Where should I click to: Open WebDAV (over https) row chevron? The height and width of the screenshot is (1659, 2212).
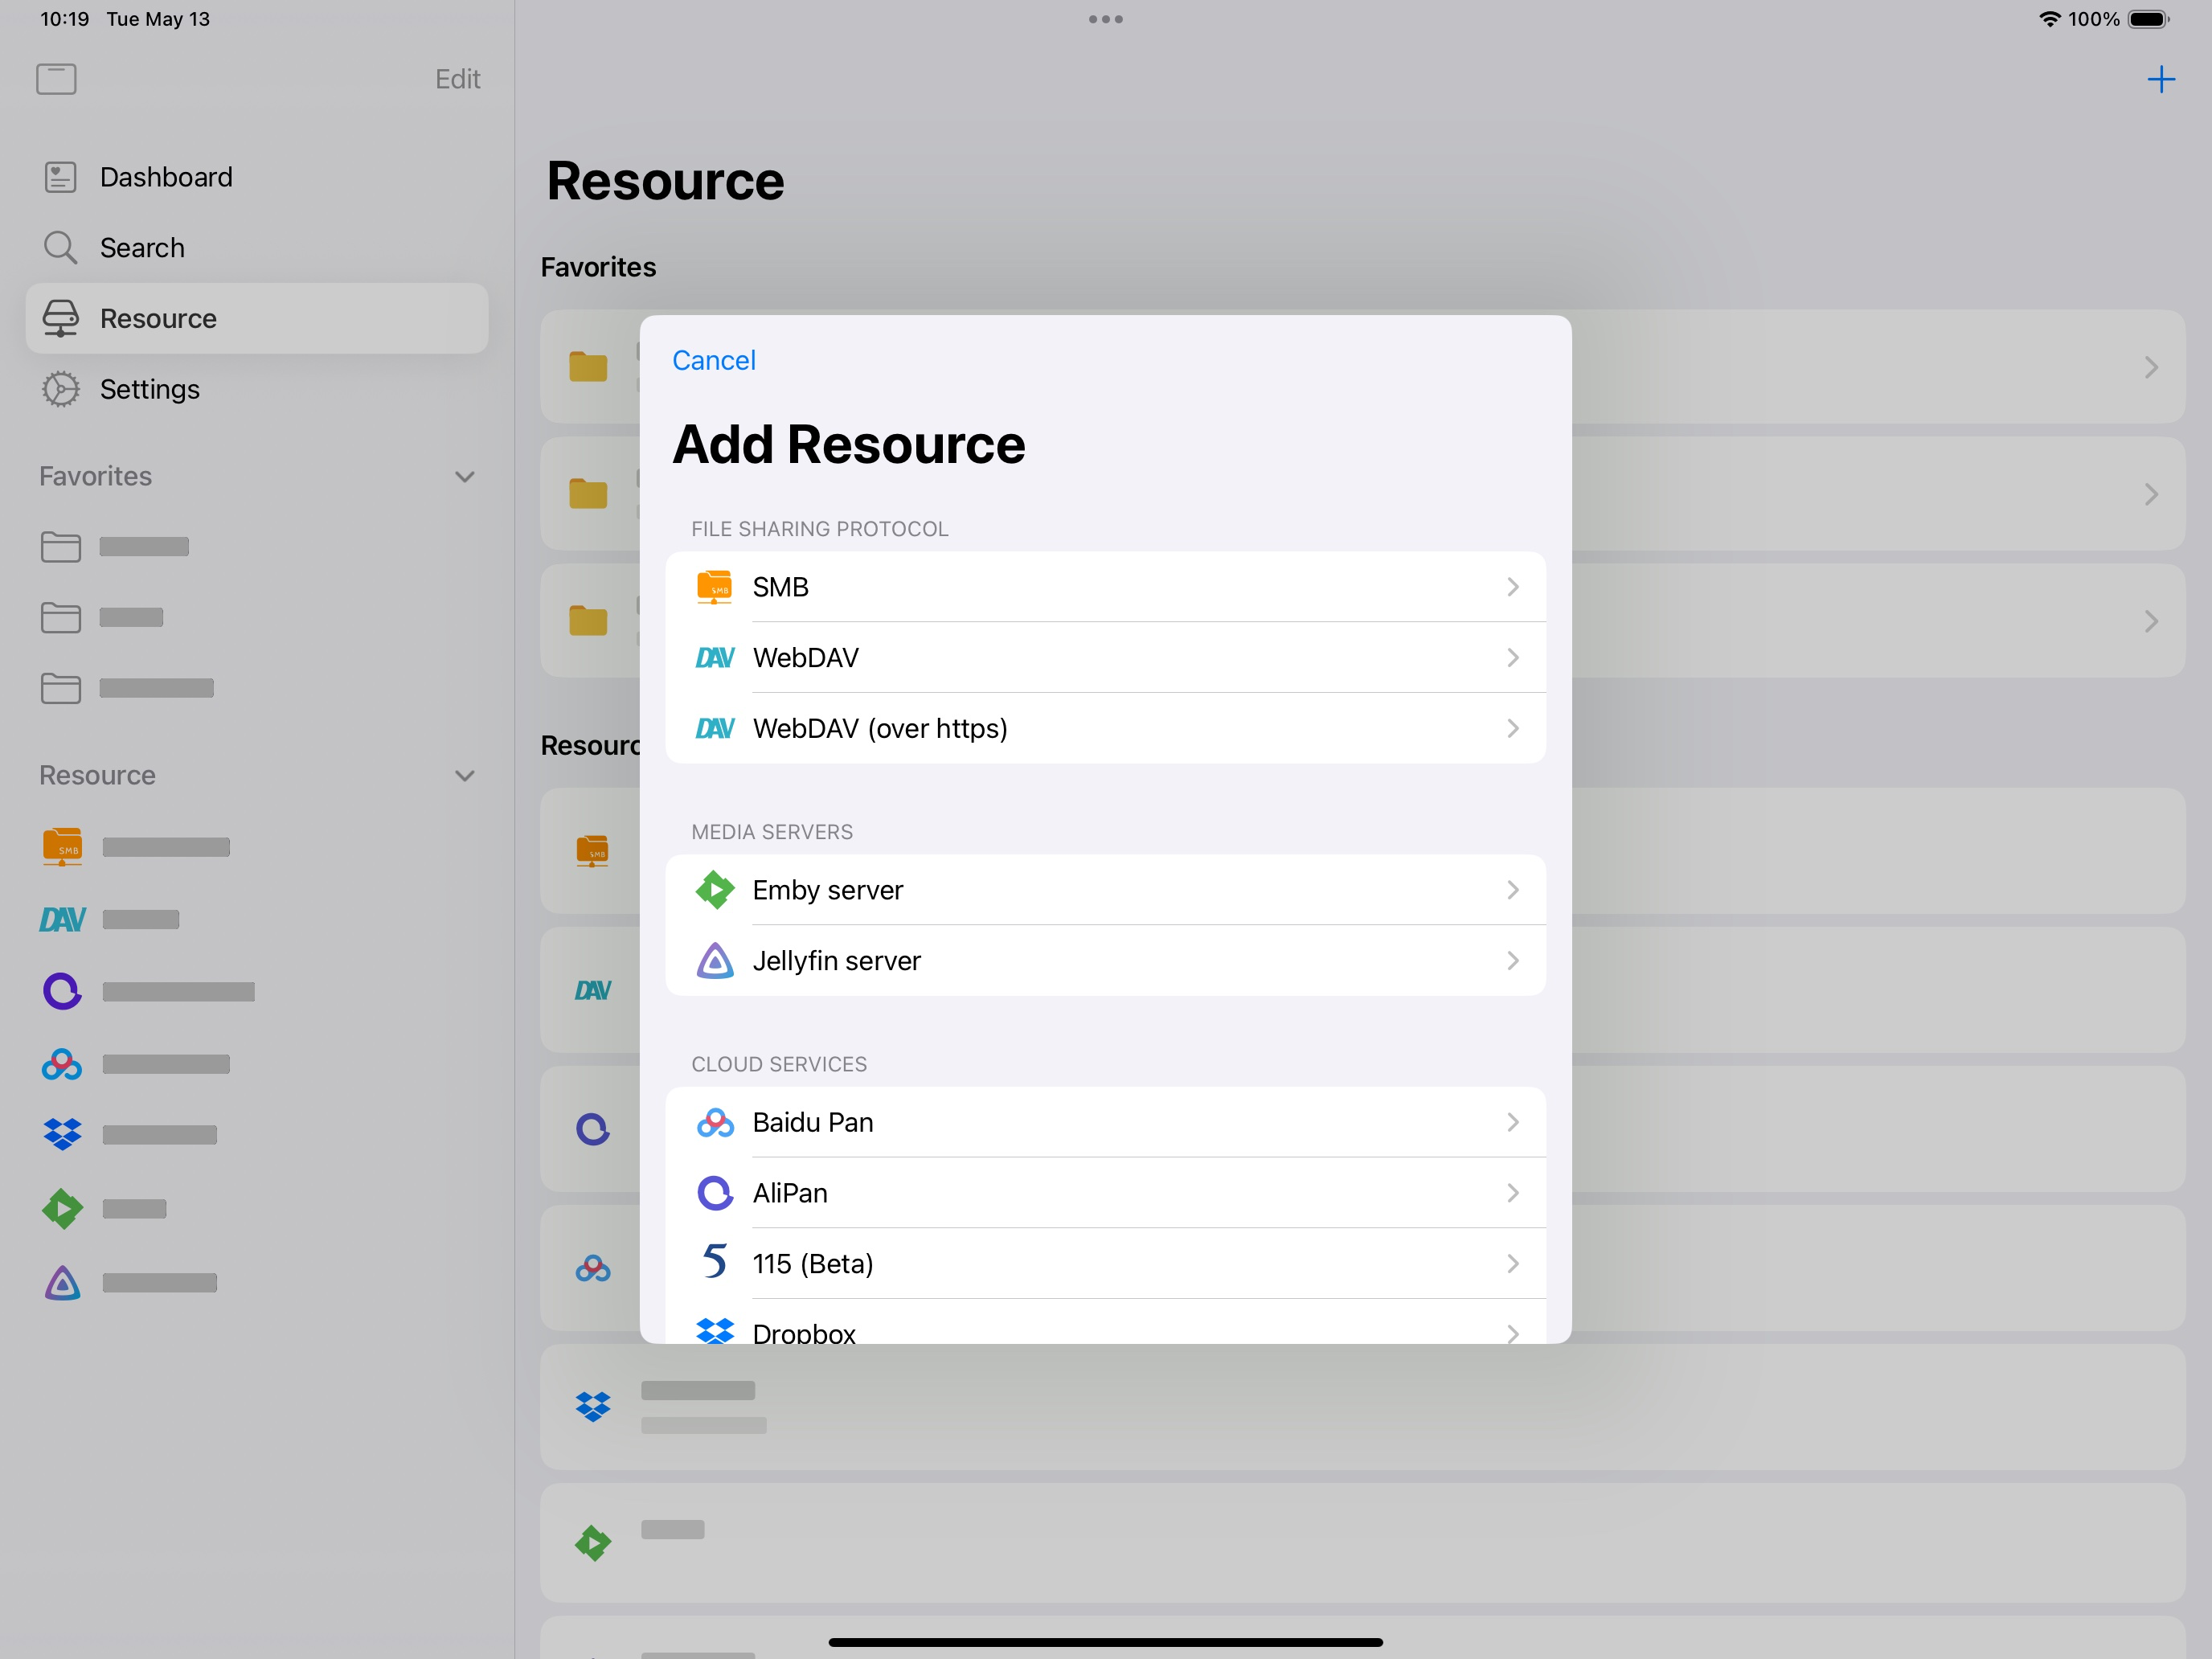click(x=1512, y=728)
